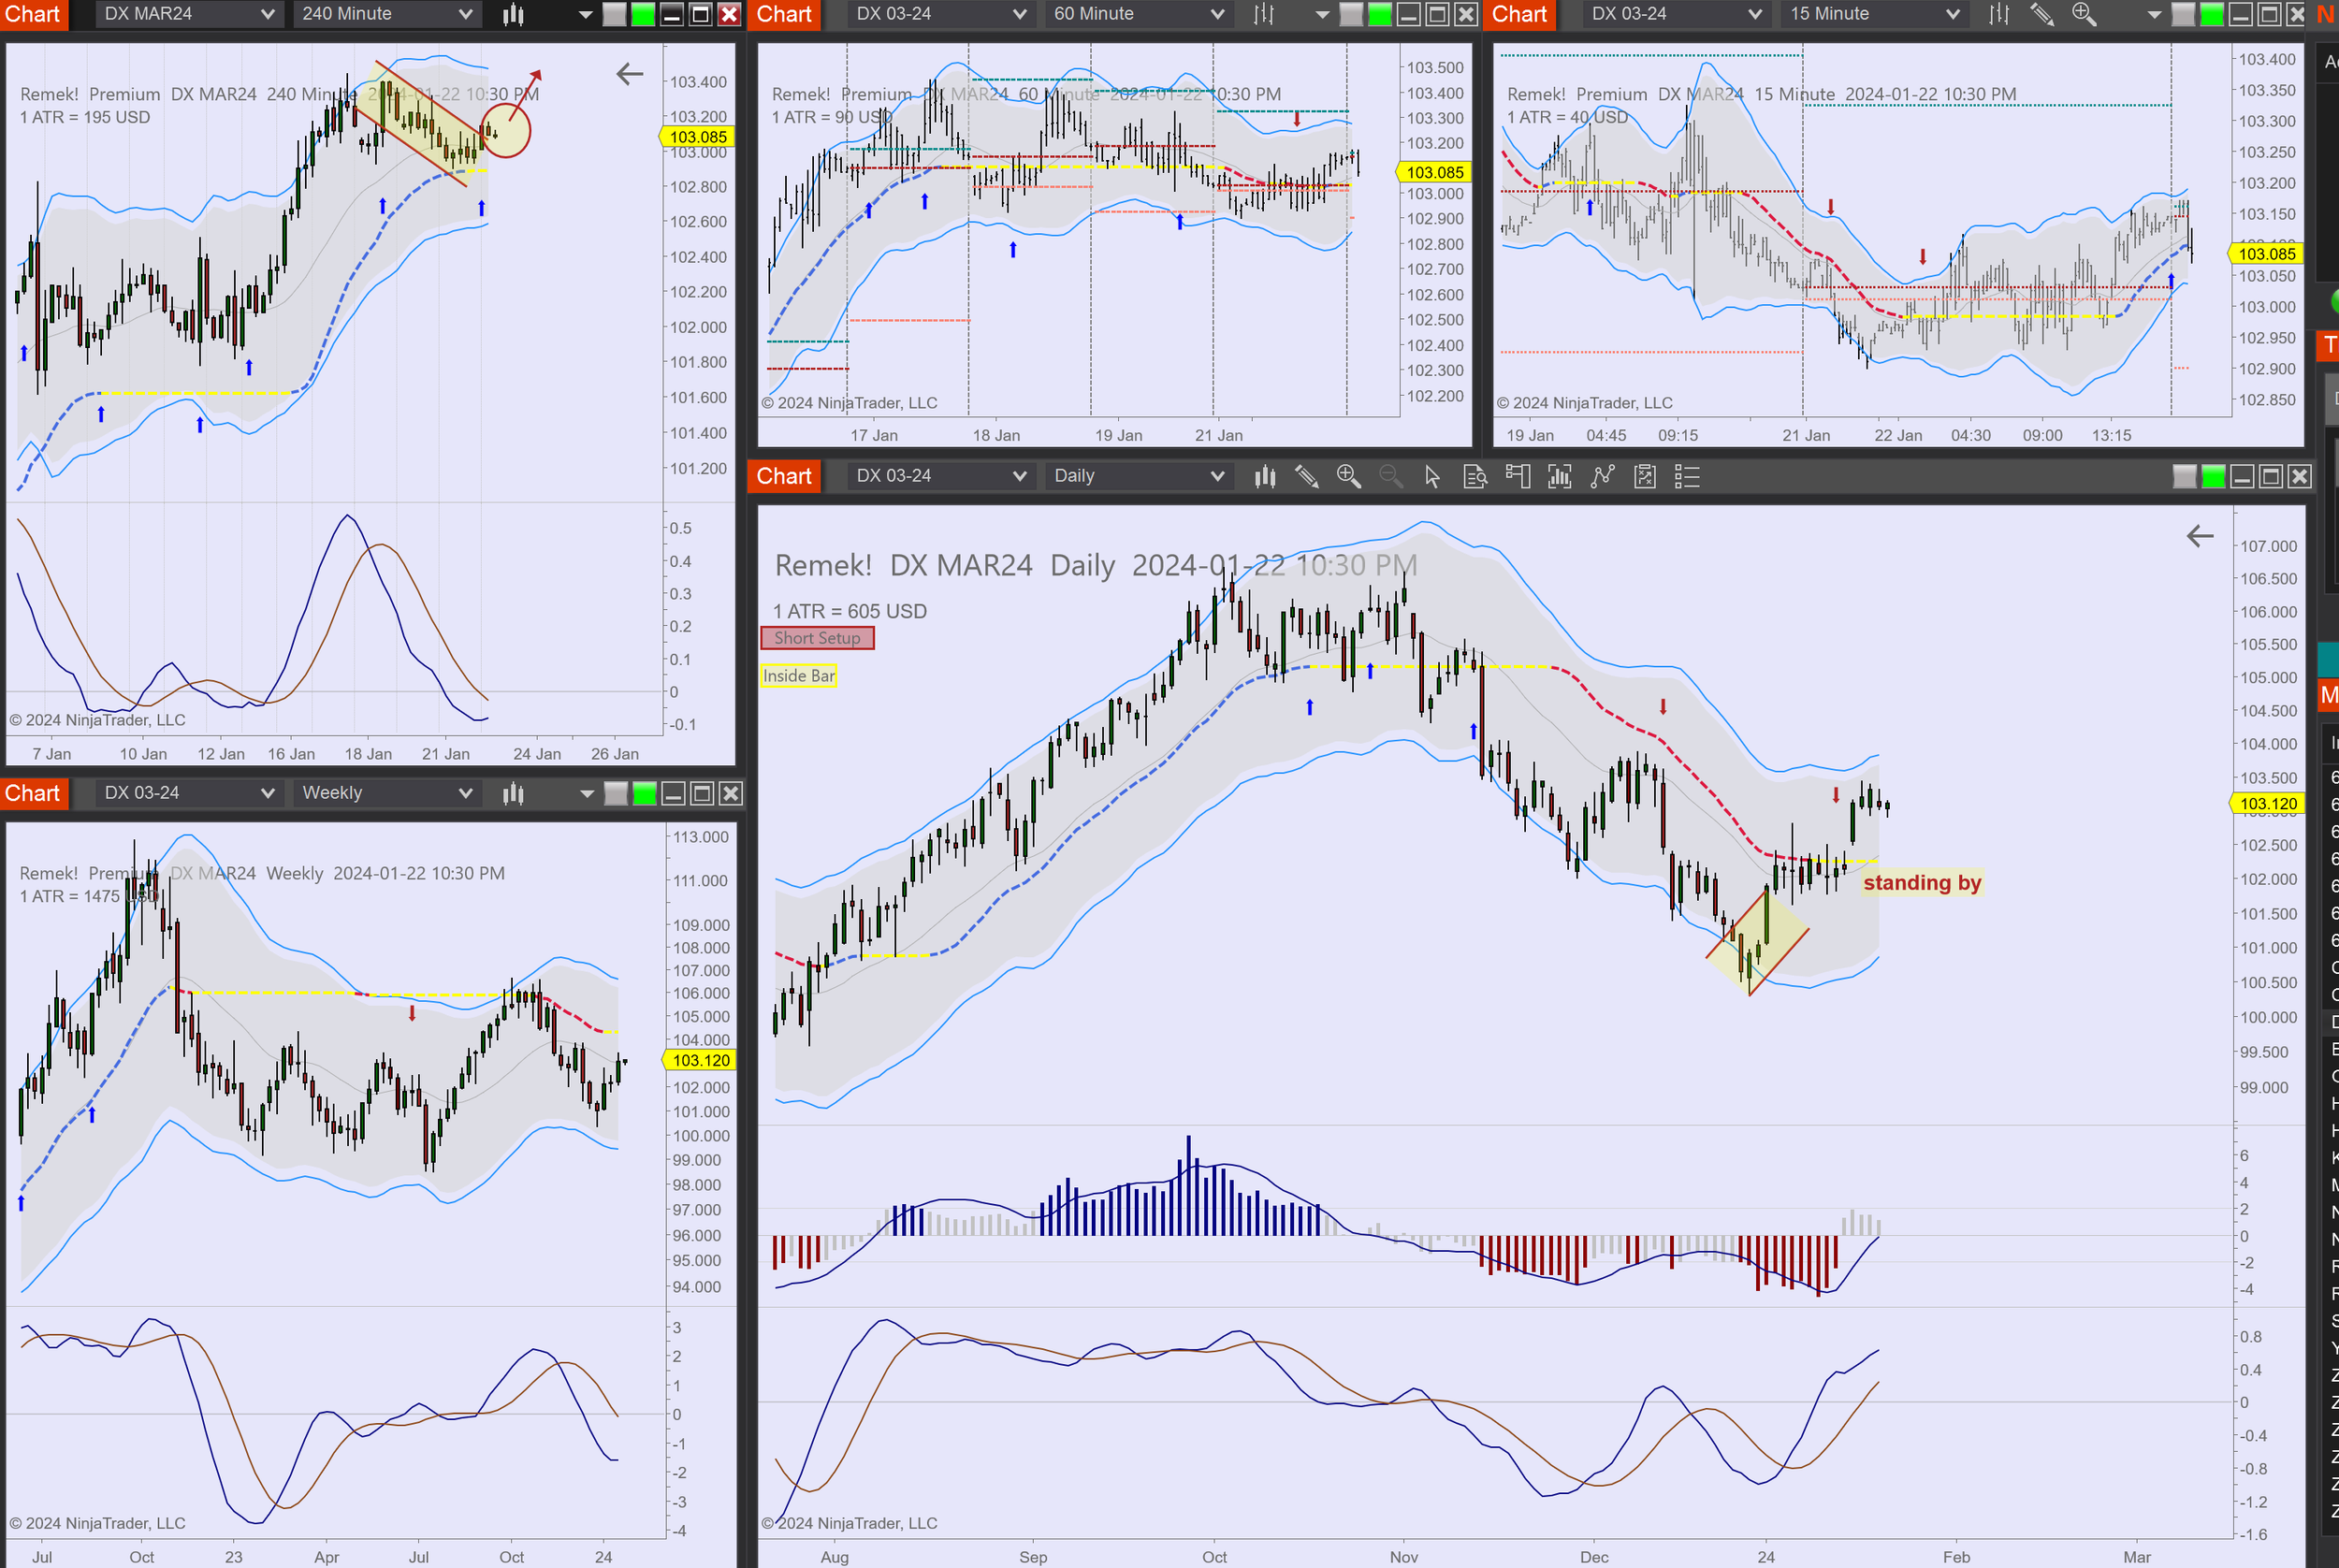This screenshot has width=2339, height=1568.
Task: Select the cursor pointer tool on Daily chart
Action: (1432, 476)
